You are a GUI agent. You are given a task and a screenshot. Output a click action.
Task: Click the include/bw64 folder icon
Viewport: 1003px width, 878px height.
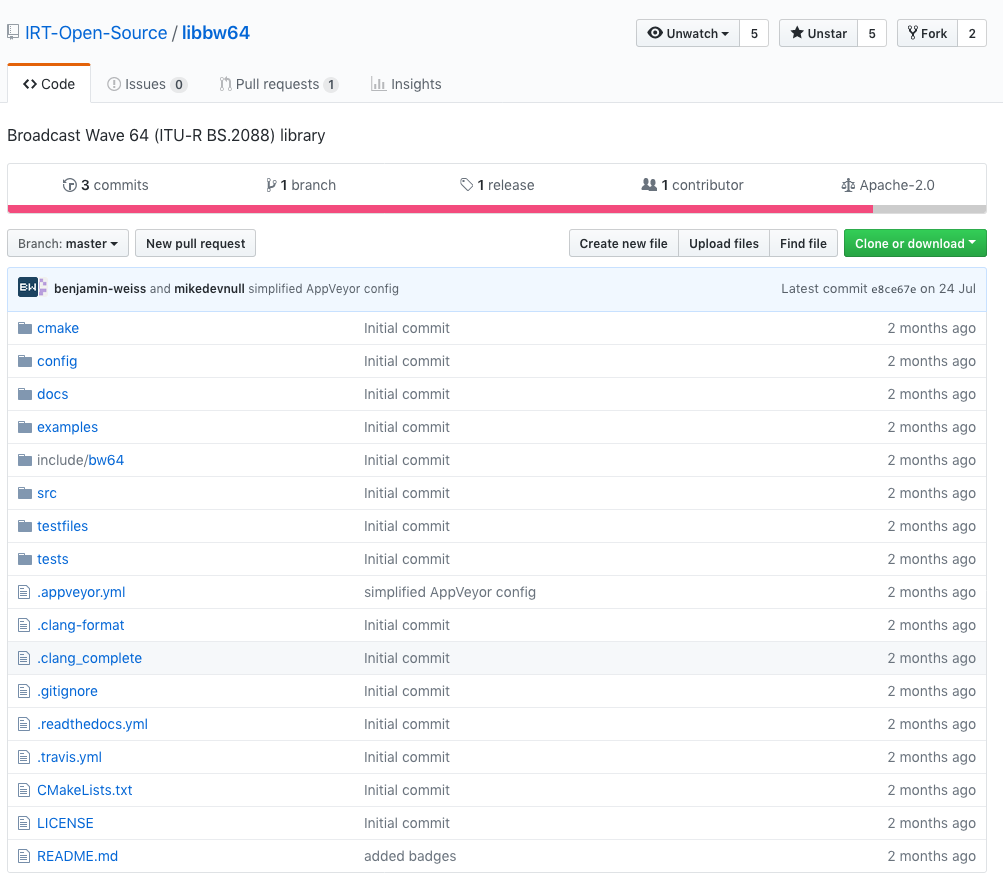click(25, 460)
